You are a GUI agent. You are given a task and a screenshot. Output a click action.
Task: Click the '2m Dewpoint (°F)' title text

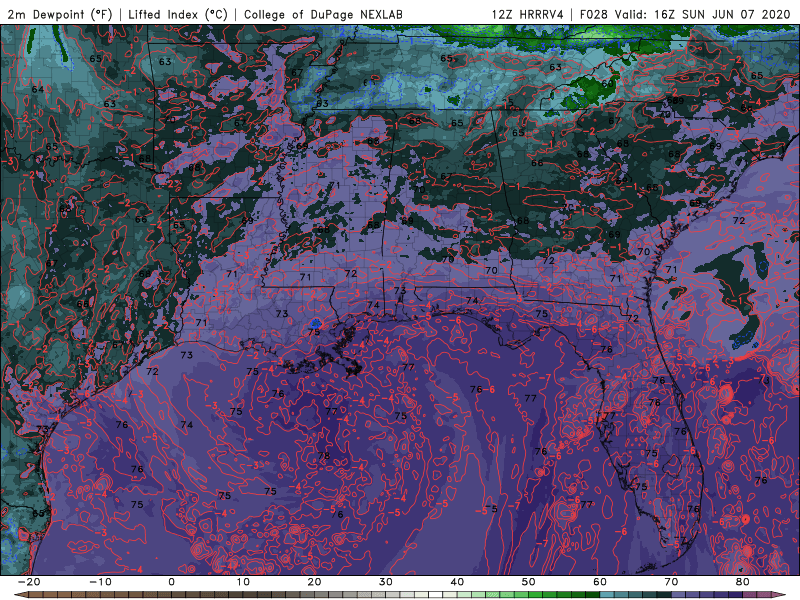[x=59, y=14]
